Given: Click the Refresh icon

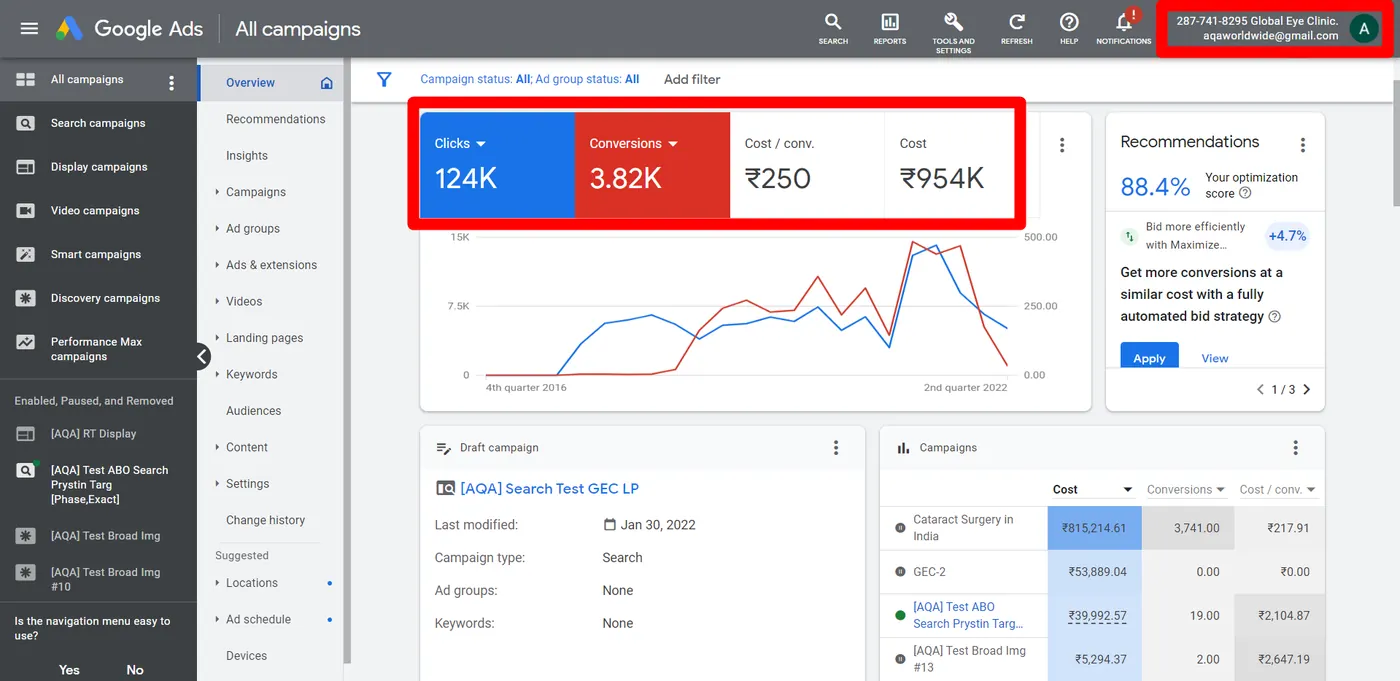Looking at the screenshot, I should coord(1017,28).
